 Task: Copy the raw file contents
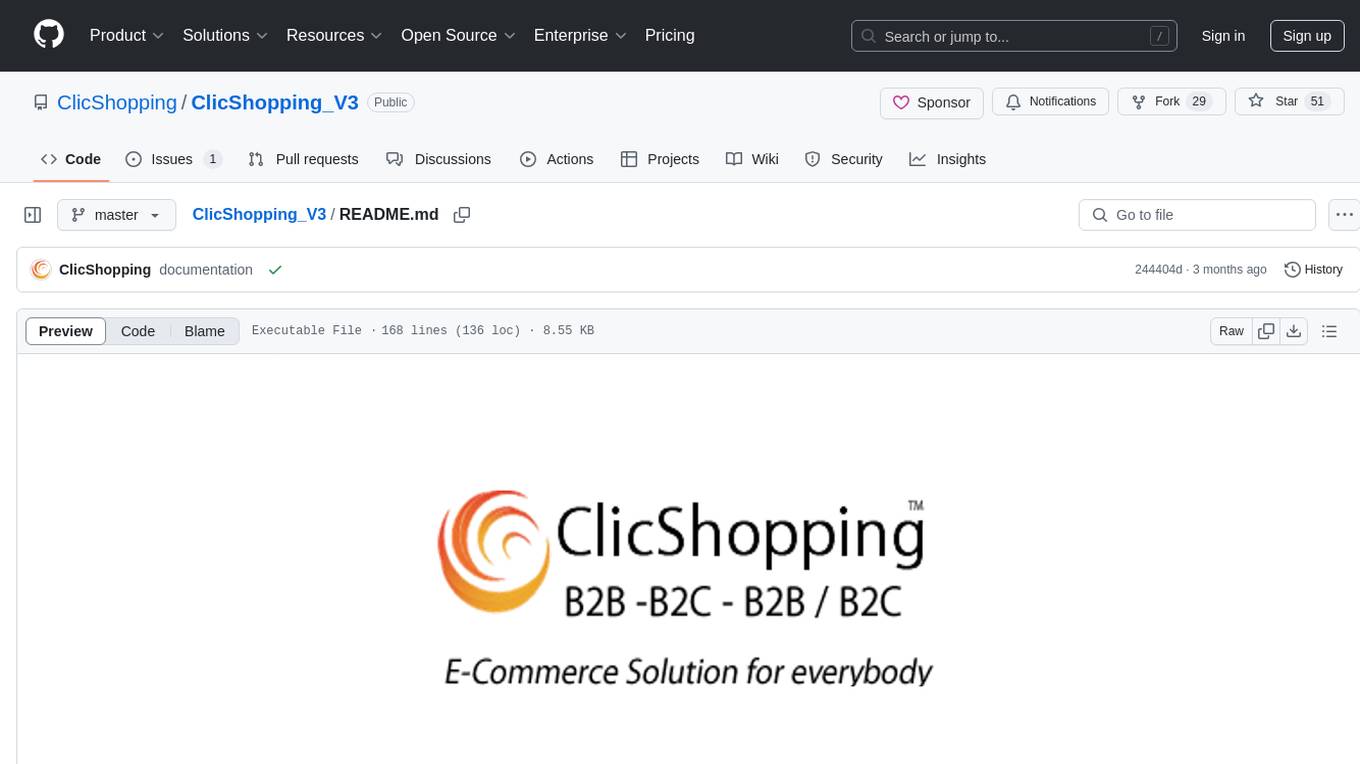coord(1266,331)
